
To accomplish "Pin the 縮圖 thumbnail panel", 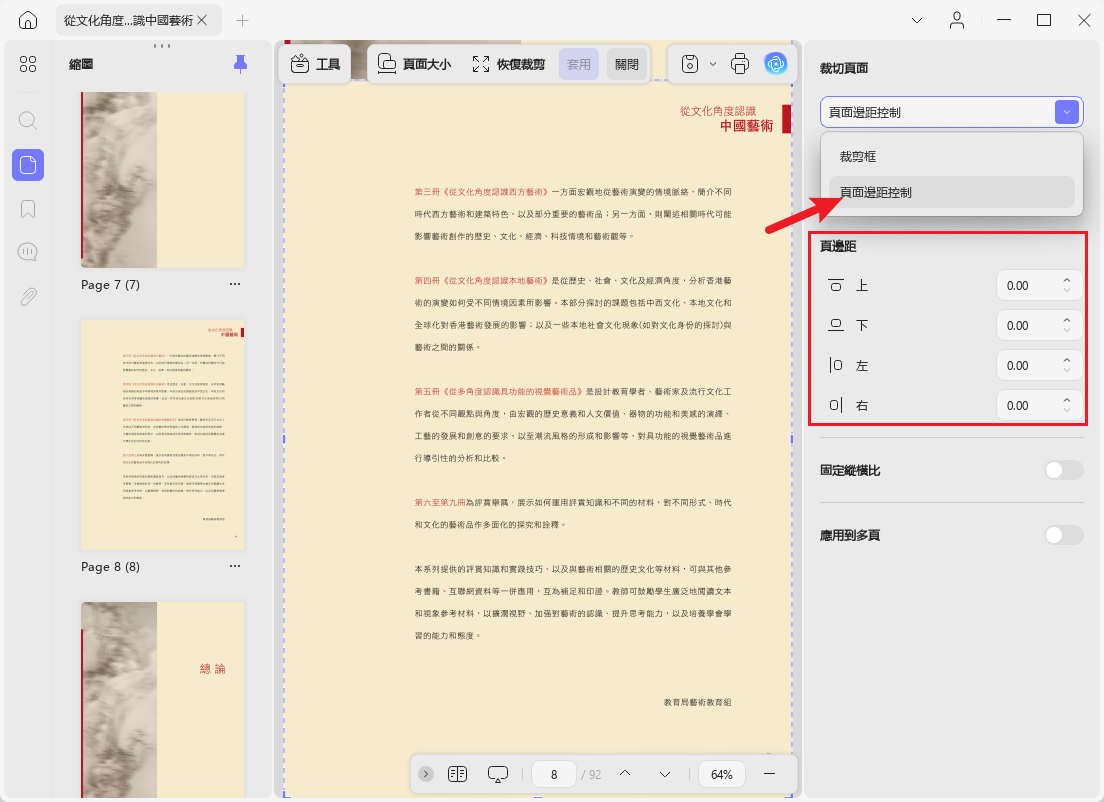I will [240, 64].
